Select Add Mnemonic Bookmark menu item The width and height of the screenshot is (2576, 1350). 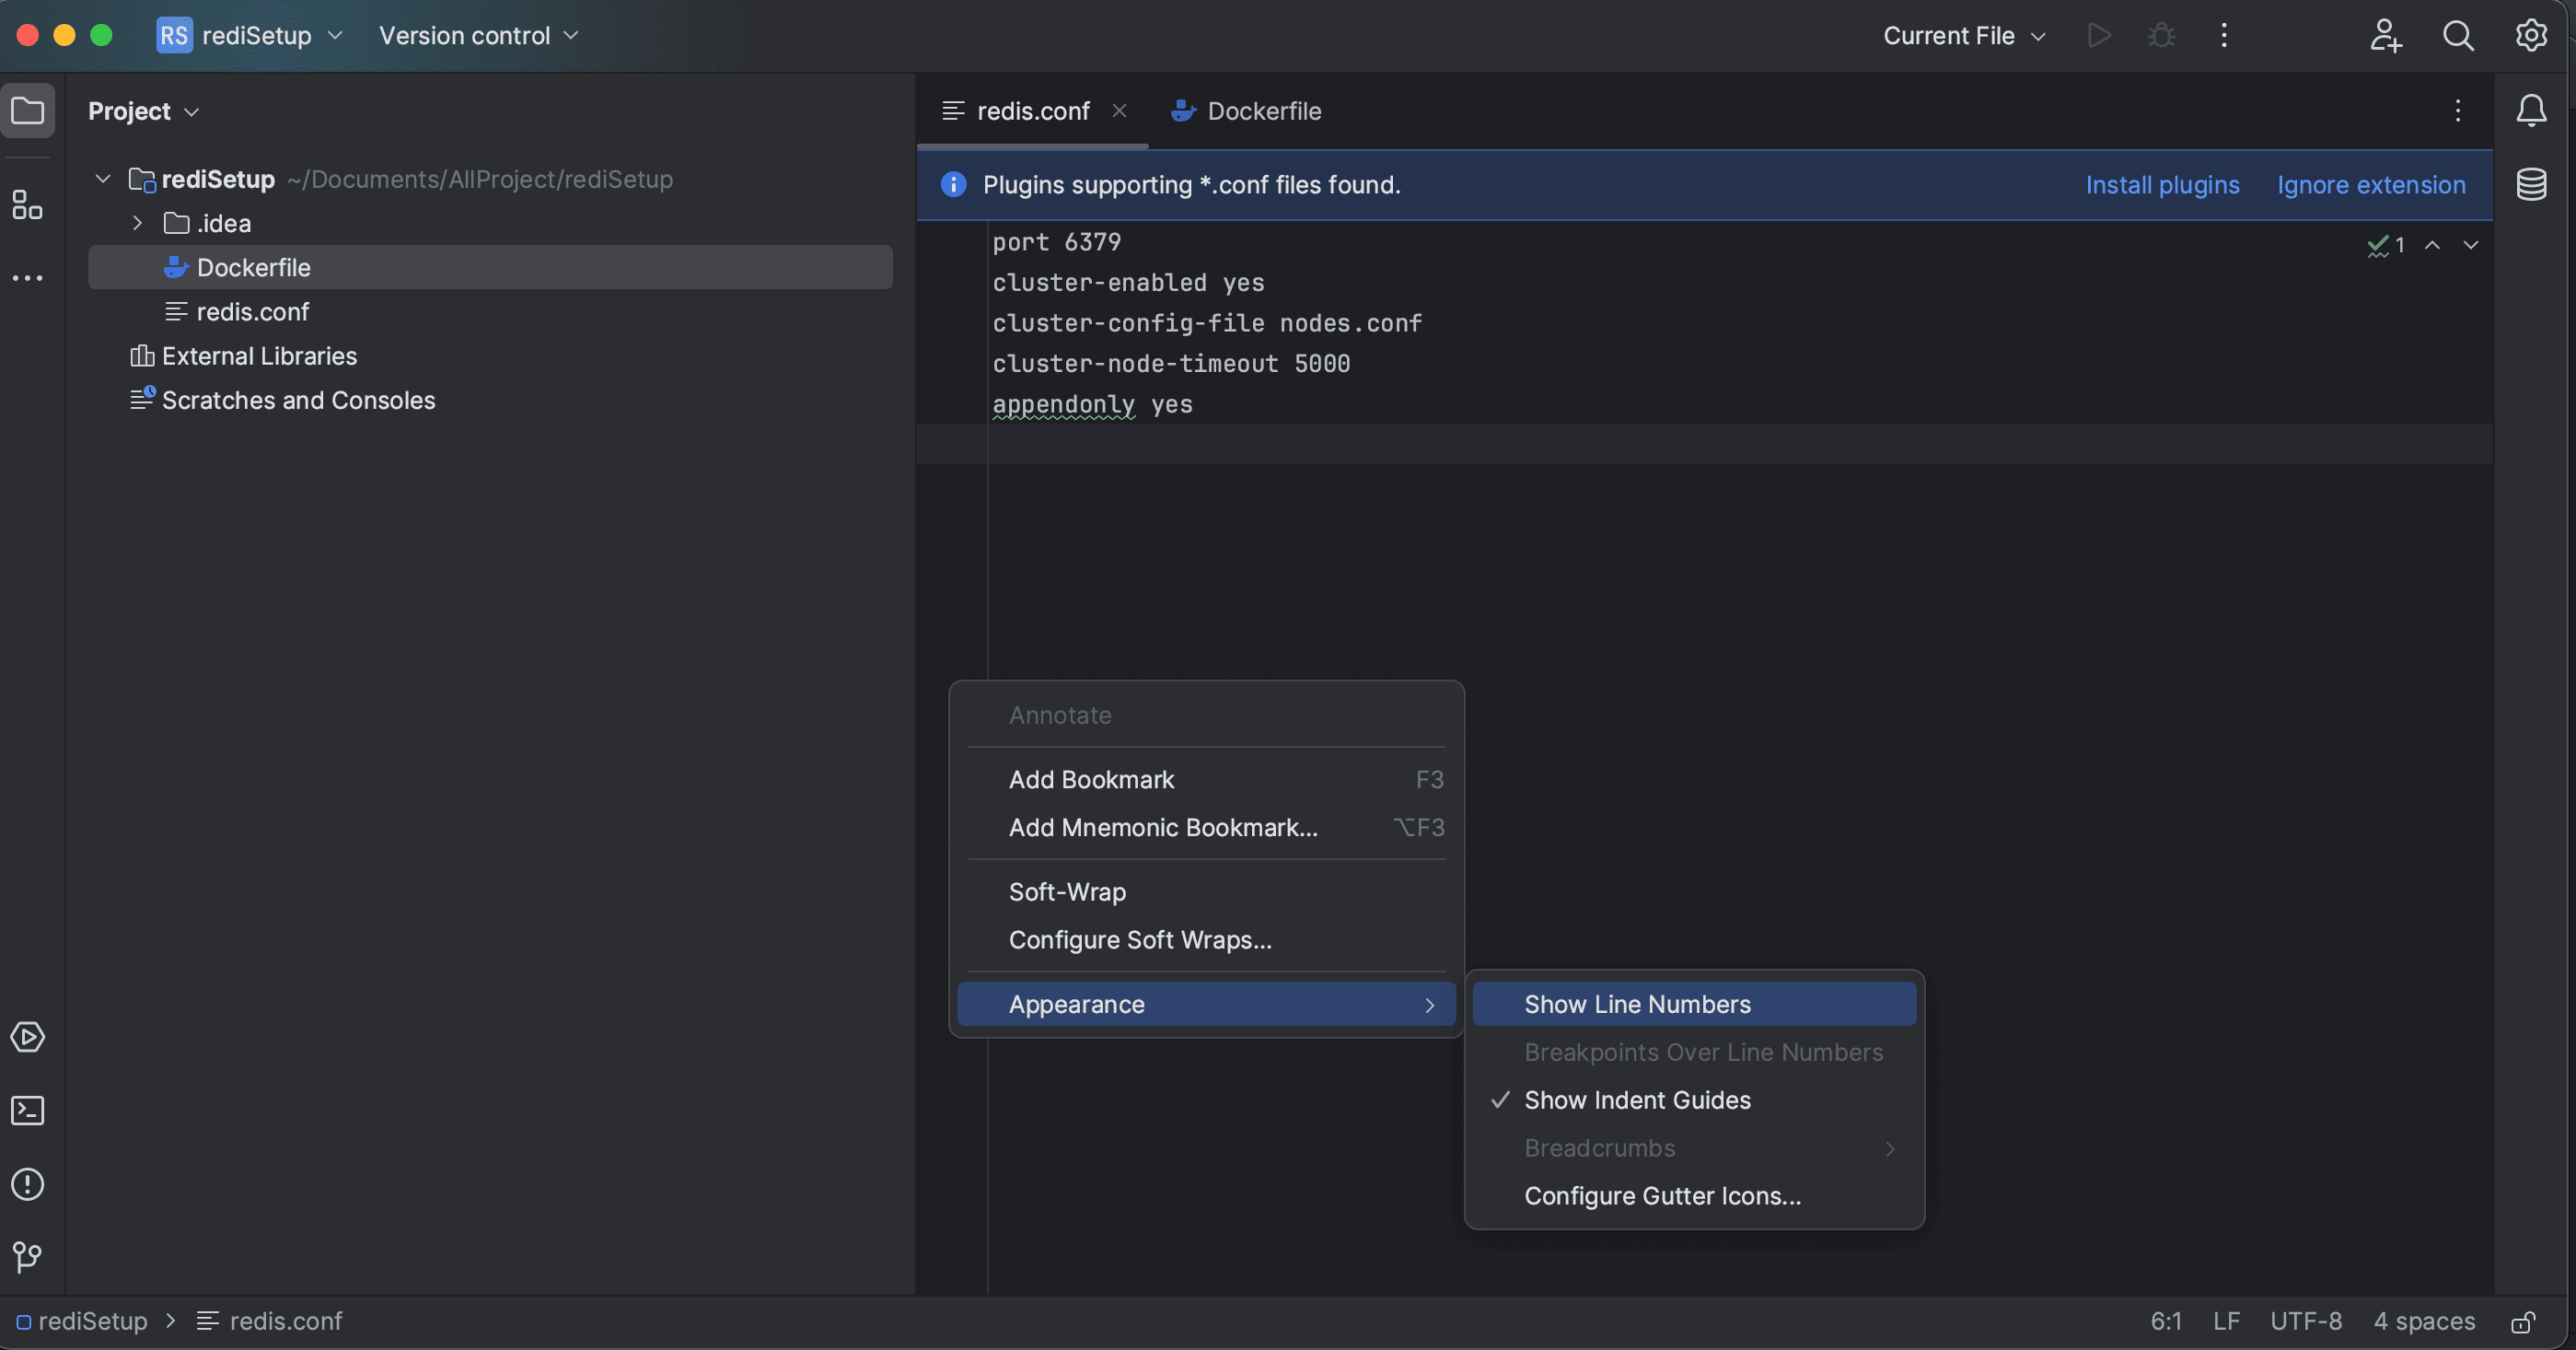[x=1206, y=828]
